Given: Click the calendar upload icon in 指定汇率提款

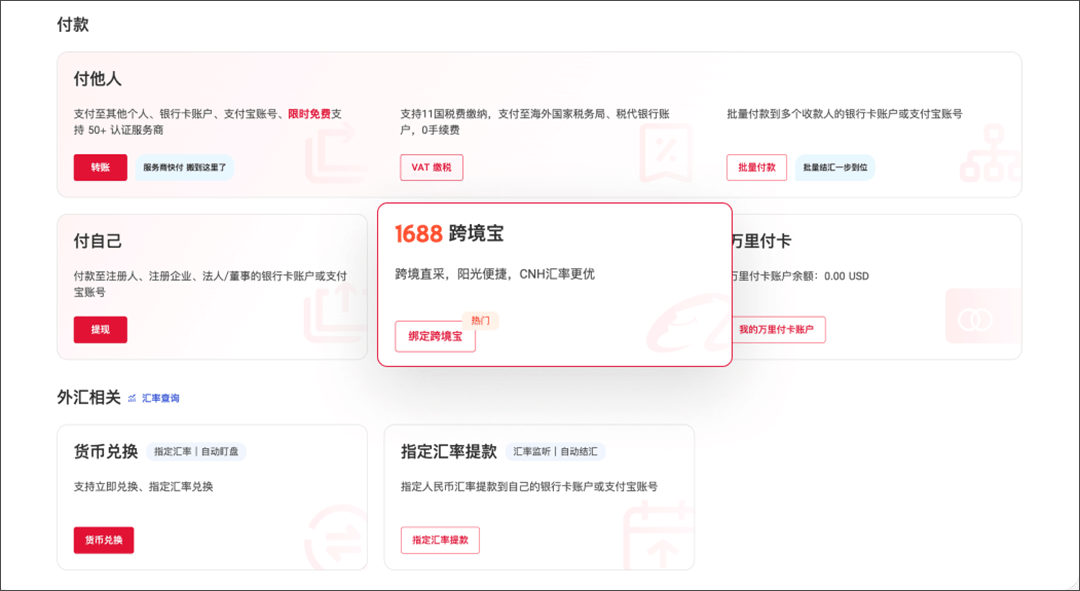Looking at the screenshot, I should click(x=658, y=534).
